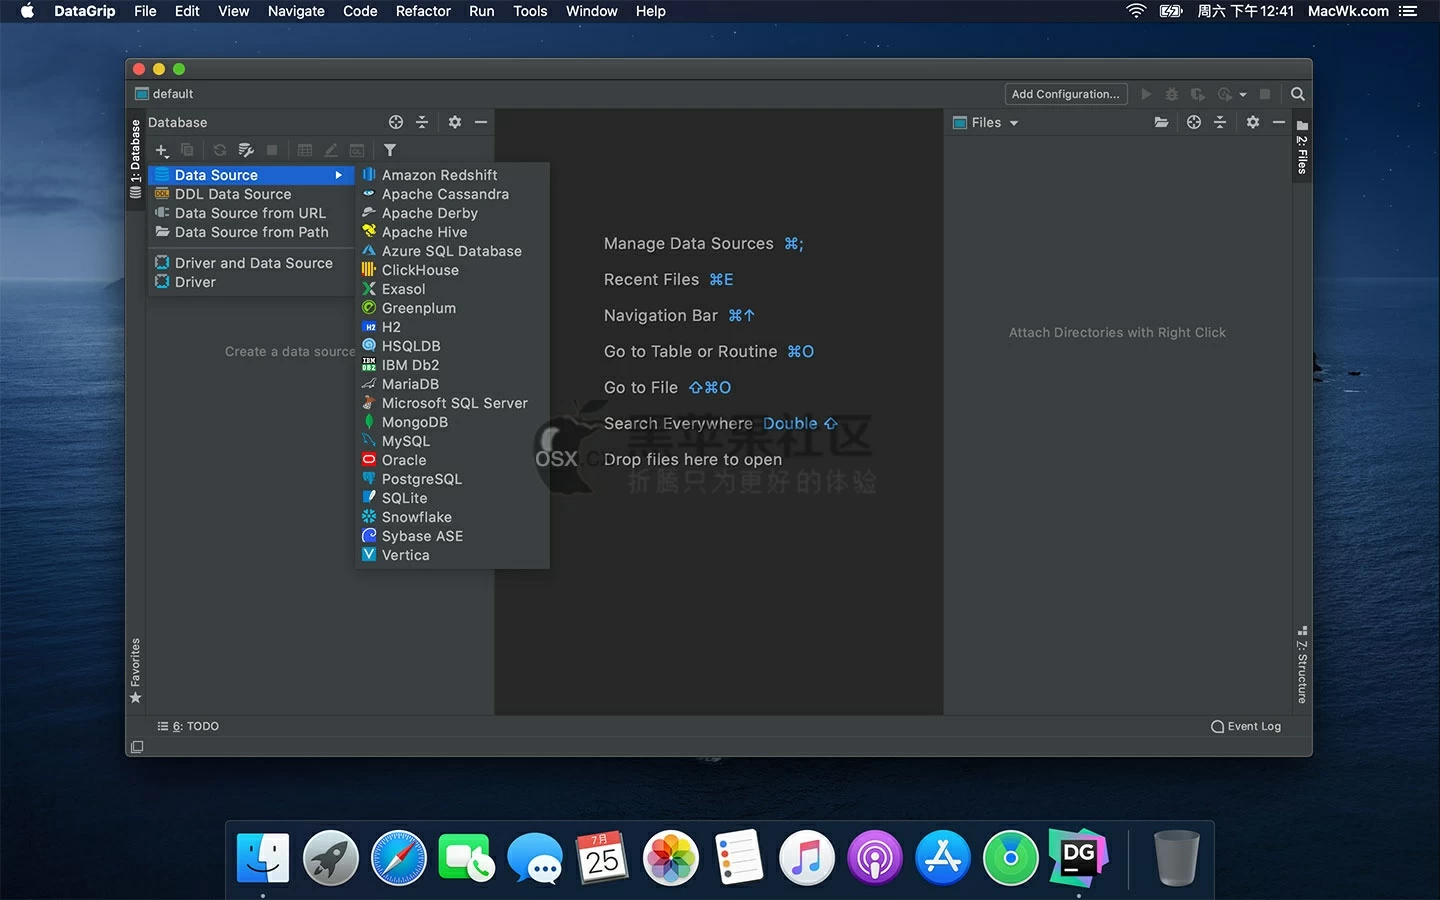Open dropdown arrow next to profiler icon
The width and height of the screenshot is (1440, 900).
point(1243,94)
